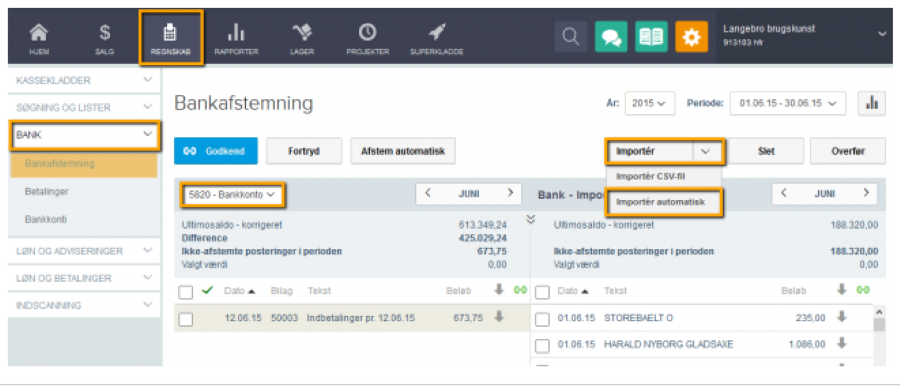This screenshot has height=387, width=900.
Task: Sort left table by Dato column
Action: (239, 291)
